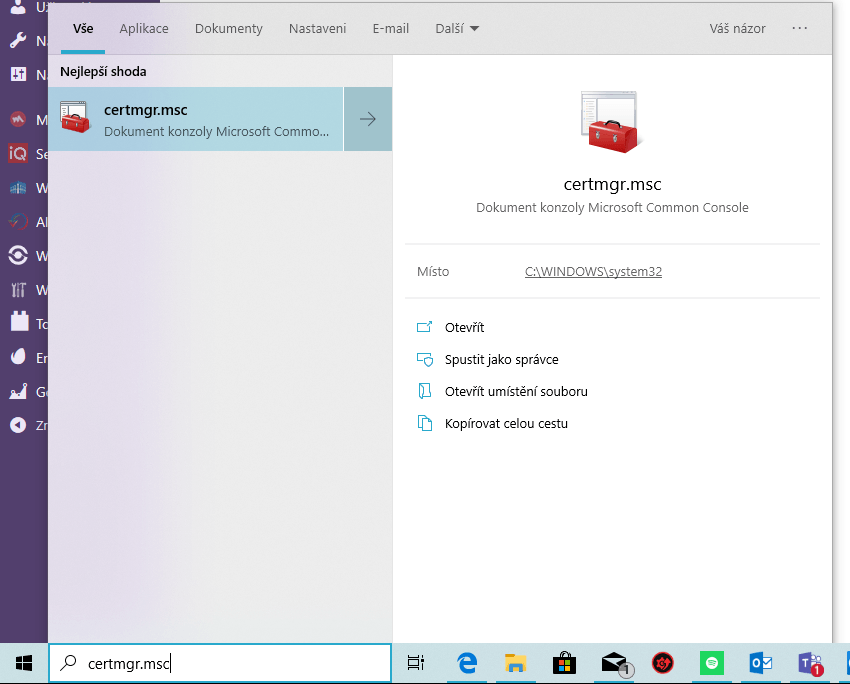
Task: Open Microsoft Teams from taskbar
Action: [x=810, y=663]
